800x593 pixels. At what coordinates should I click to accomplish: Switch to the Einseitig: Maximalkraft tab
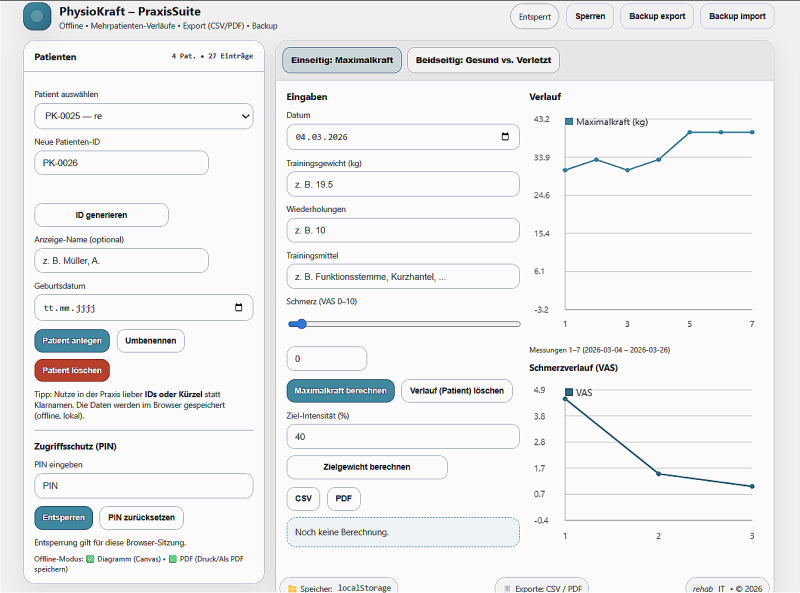pyautogui.click(x=342, y=61)
